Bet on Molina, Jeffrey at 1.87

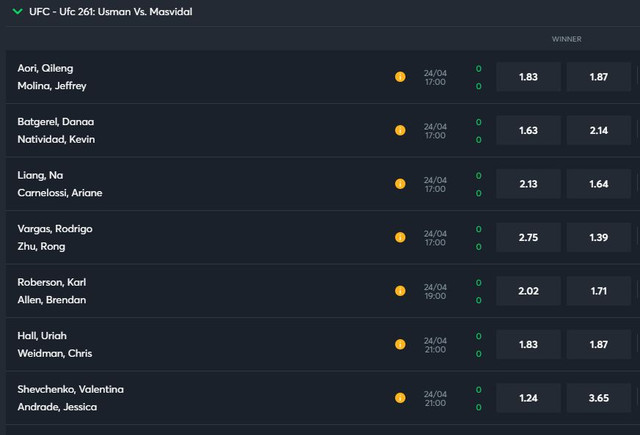pos(599,77)
